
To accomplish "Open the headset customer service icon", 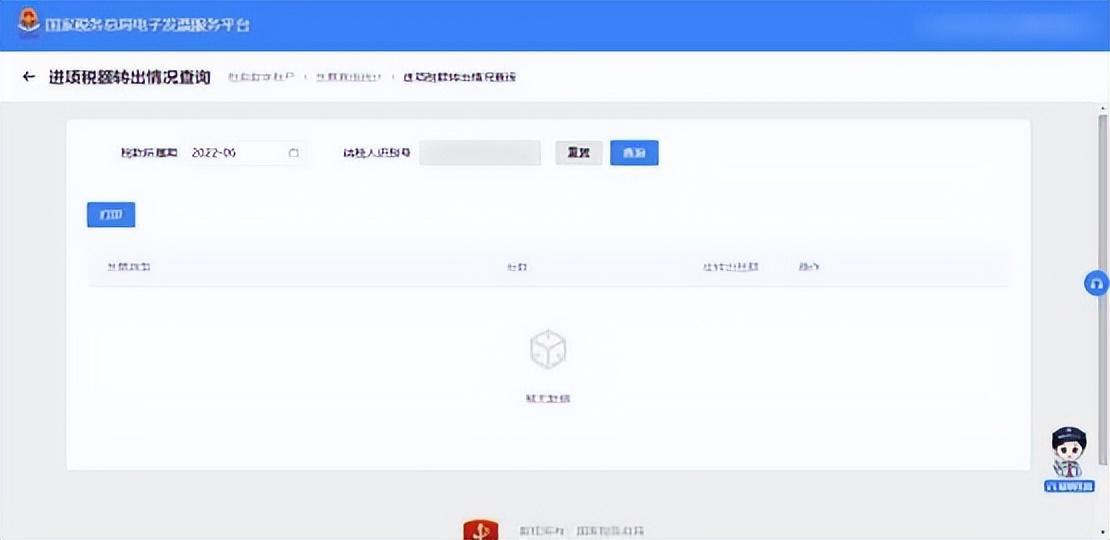I will (x=1097, y=284).
